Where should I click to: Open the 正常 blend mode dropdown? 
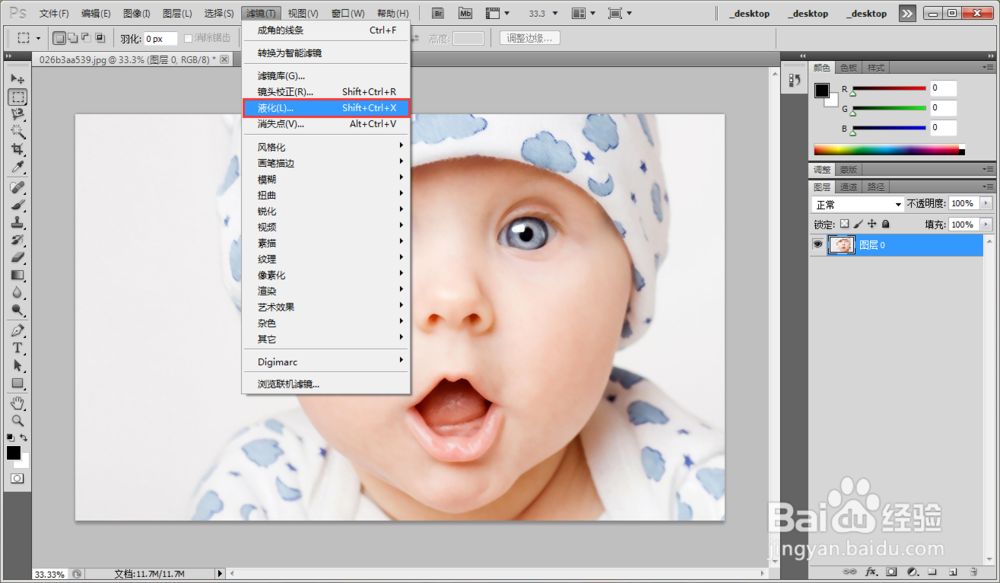pyautogui.click(x=858, y=204)
